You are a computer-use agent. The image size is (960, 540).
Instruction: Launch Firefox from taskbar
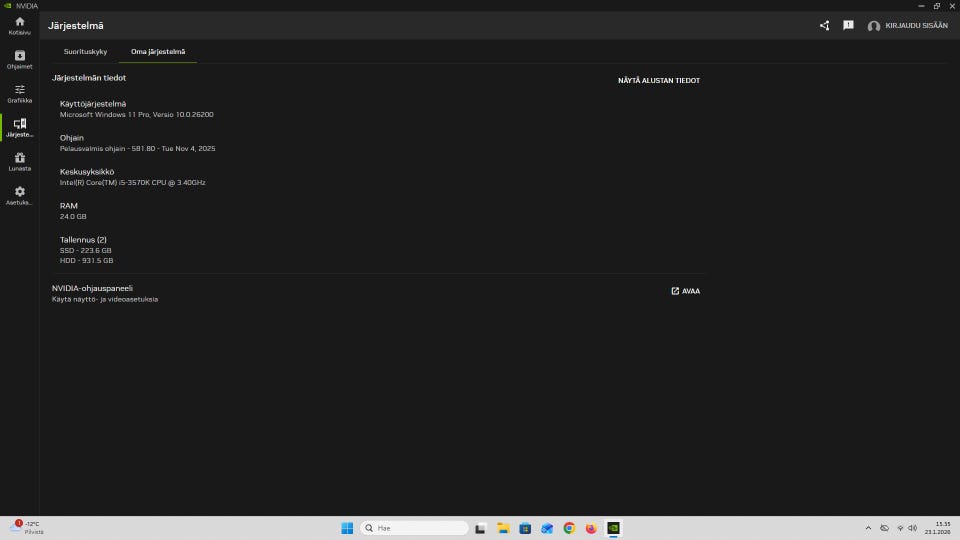(591, 528)
